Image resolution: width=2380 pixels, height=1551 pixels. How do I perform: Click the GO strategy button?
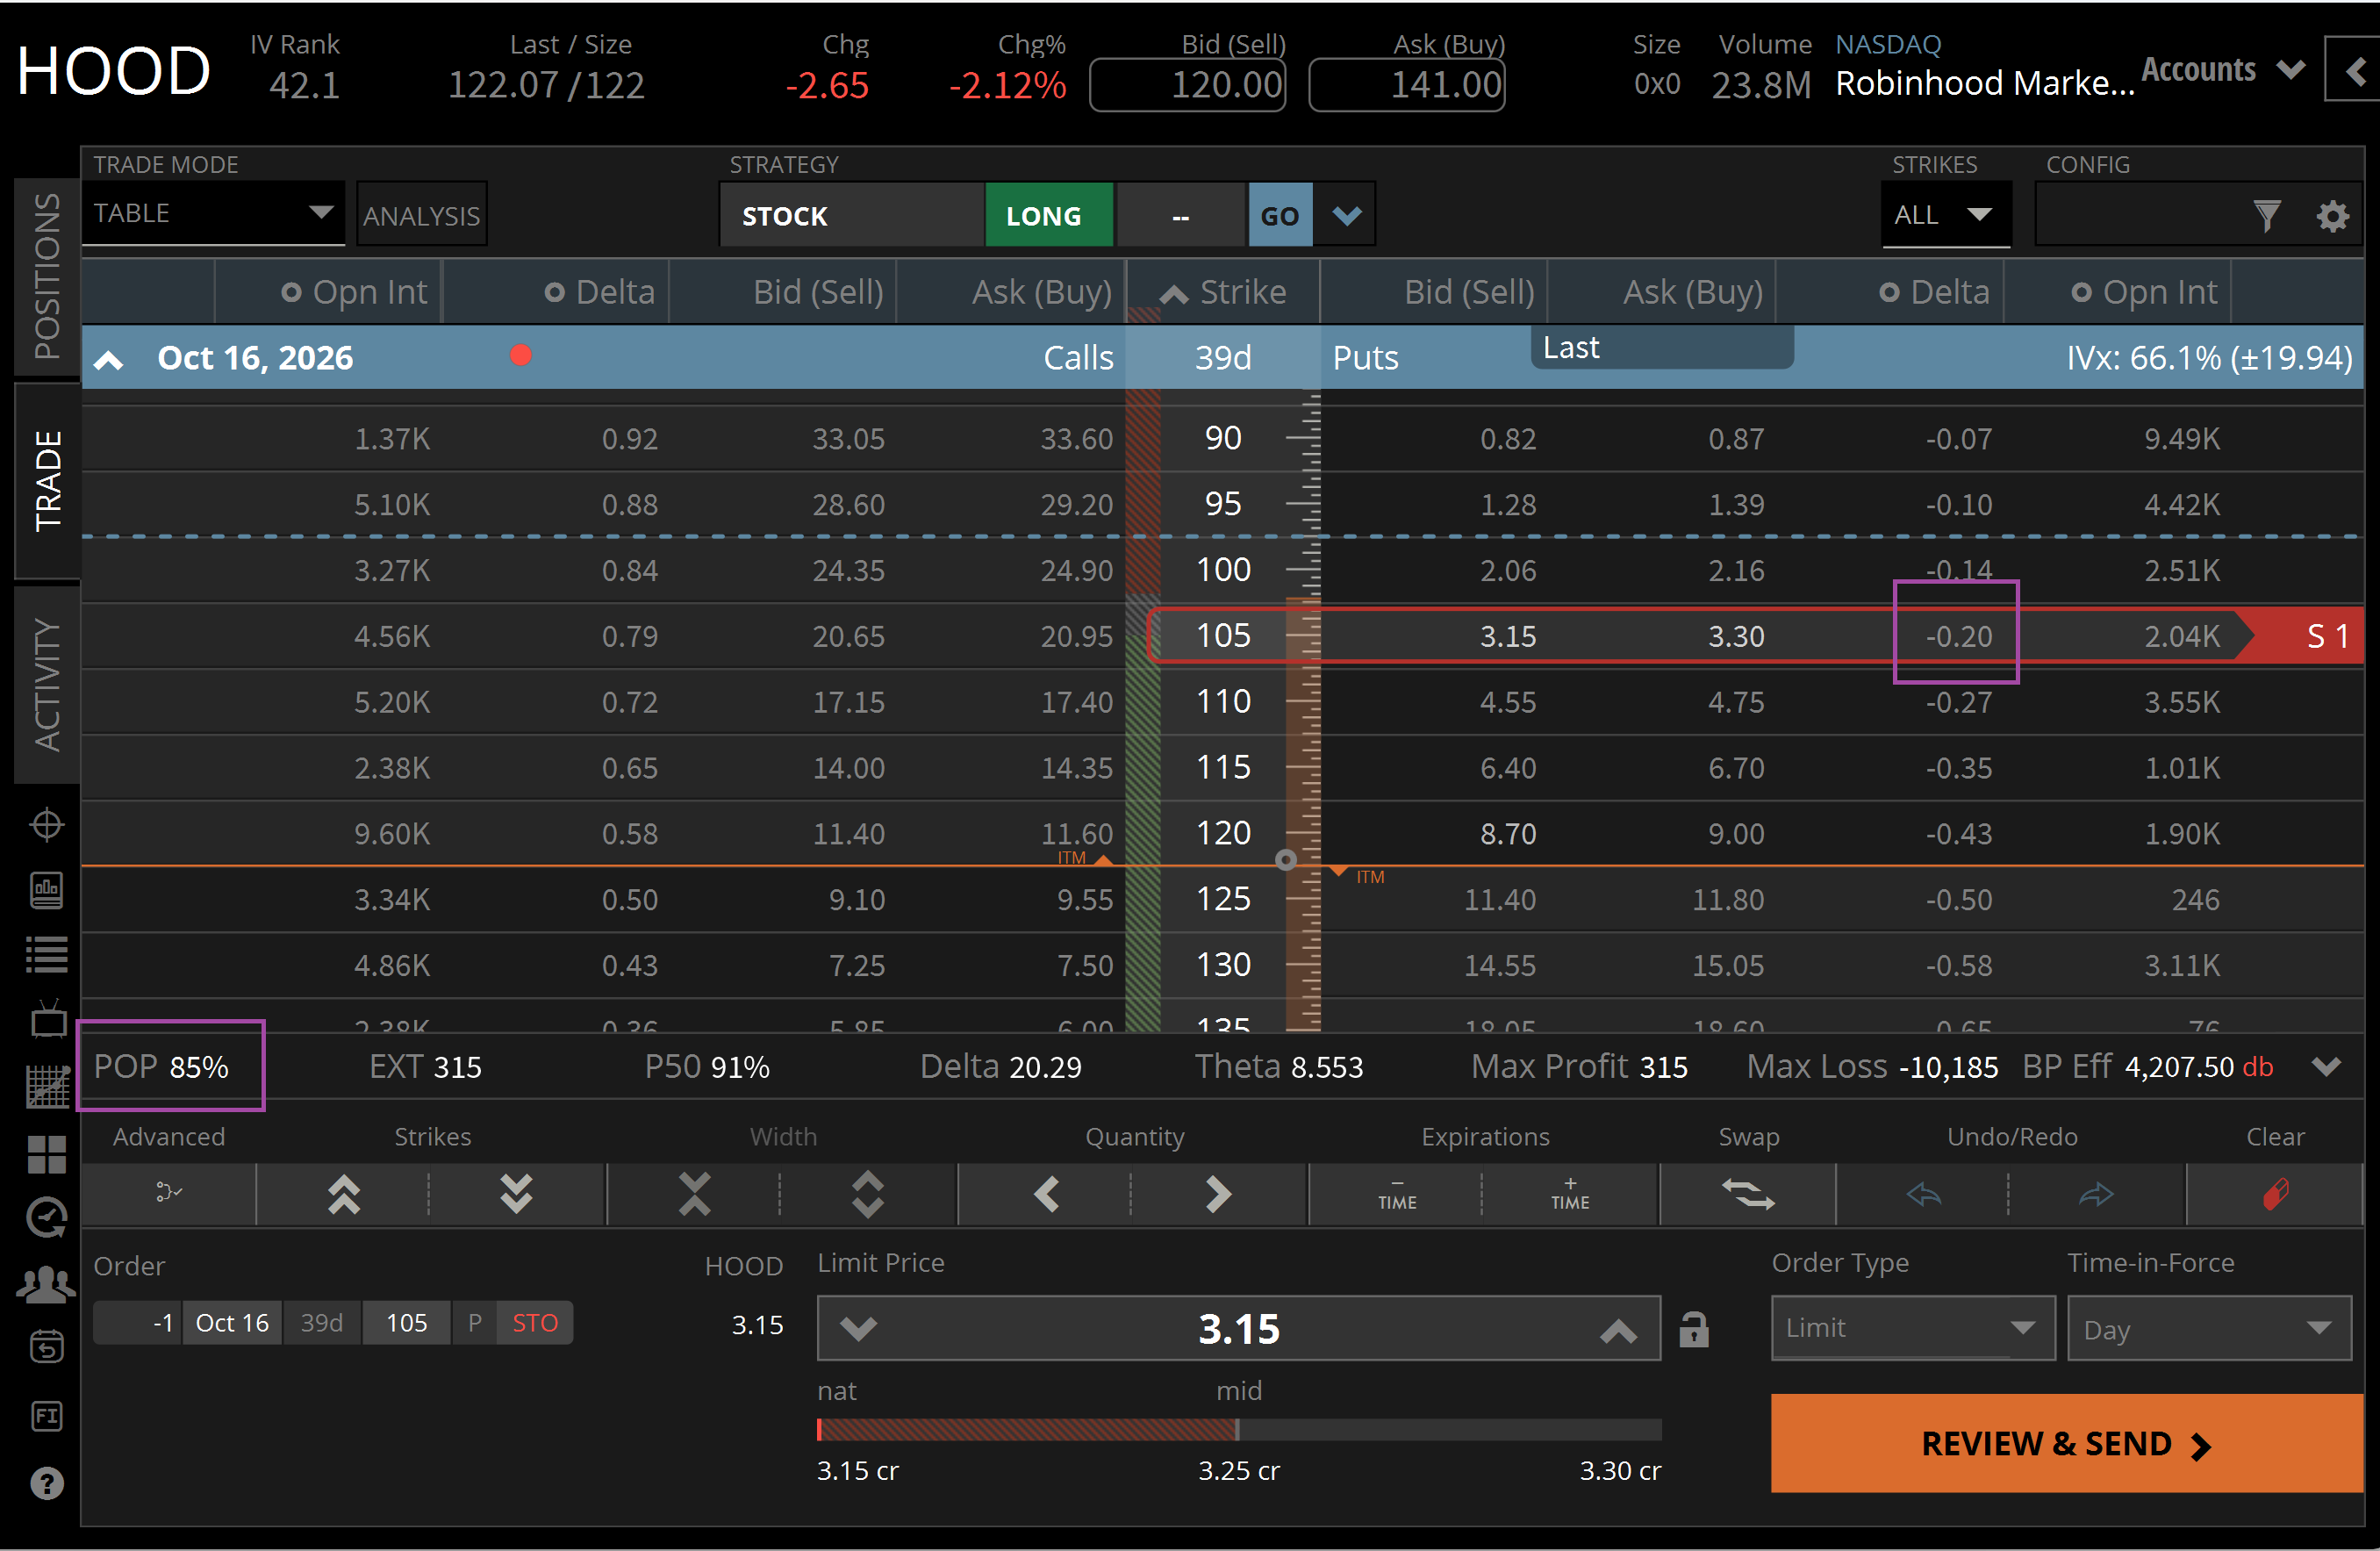point(1279,215)
